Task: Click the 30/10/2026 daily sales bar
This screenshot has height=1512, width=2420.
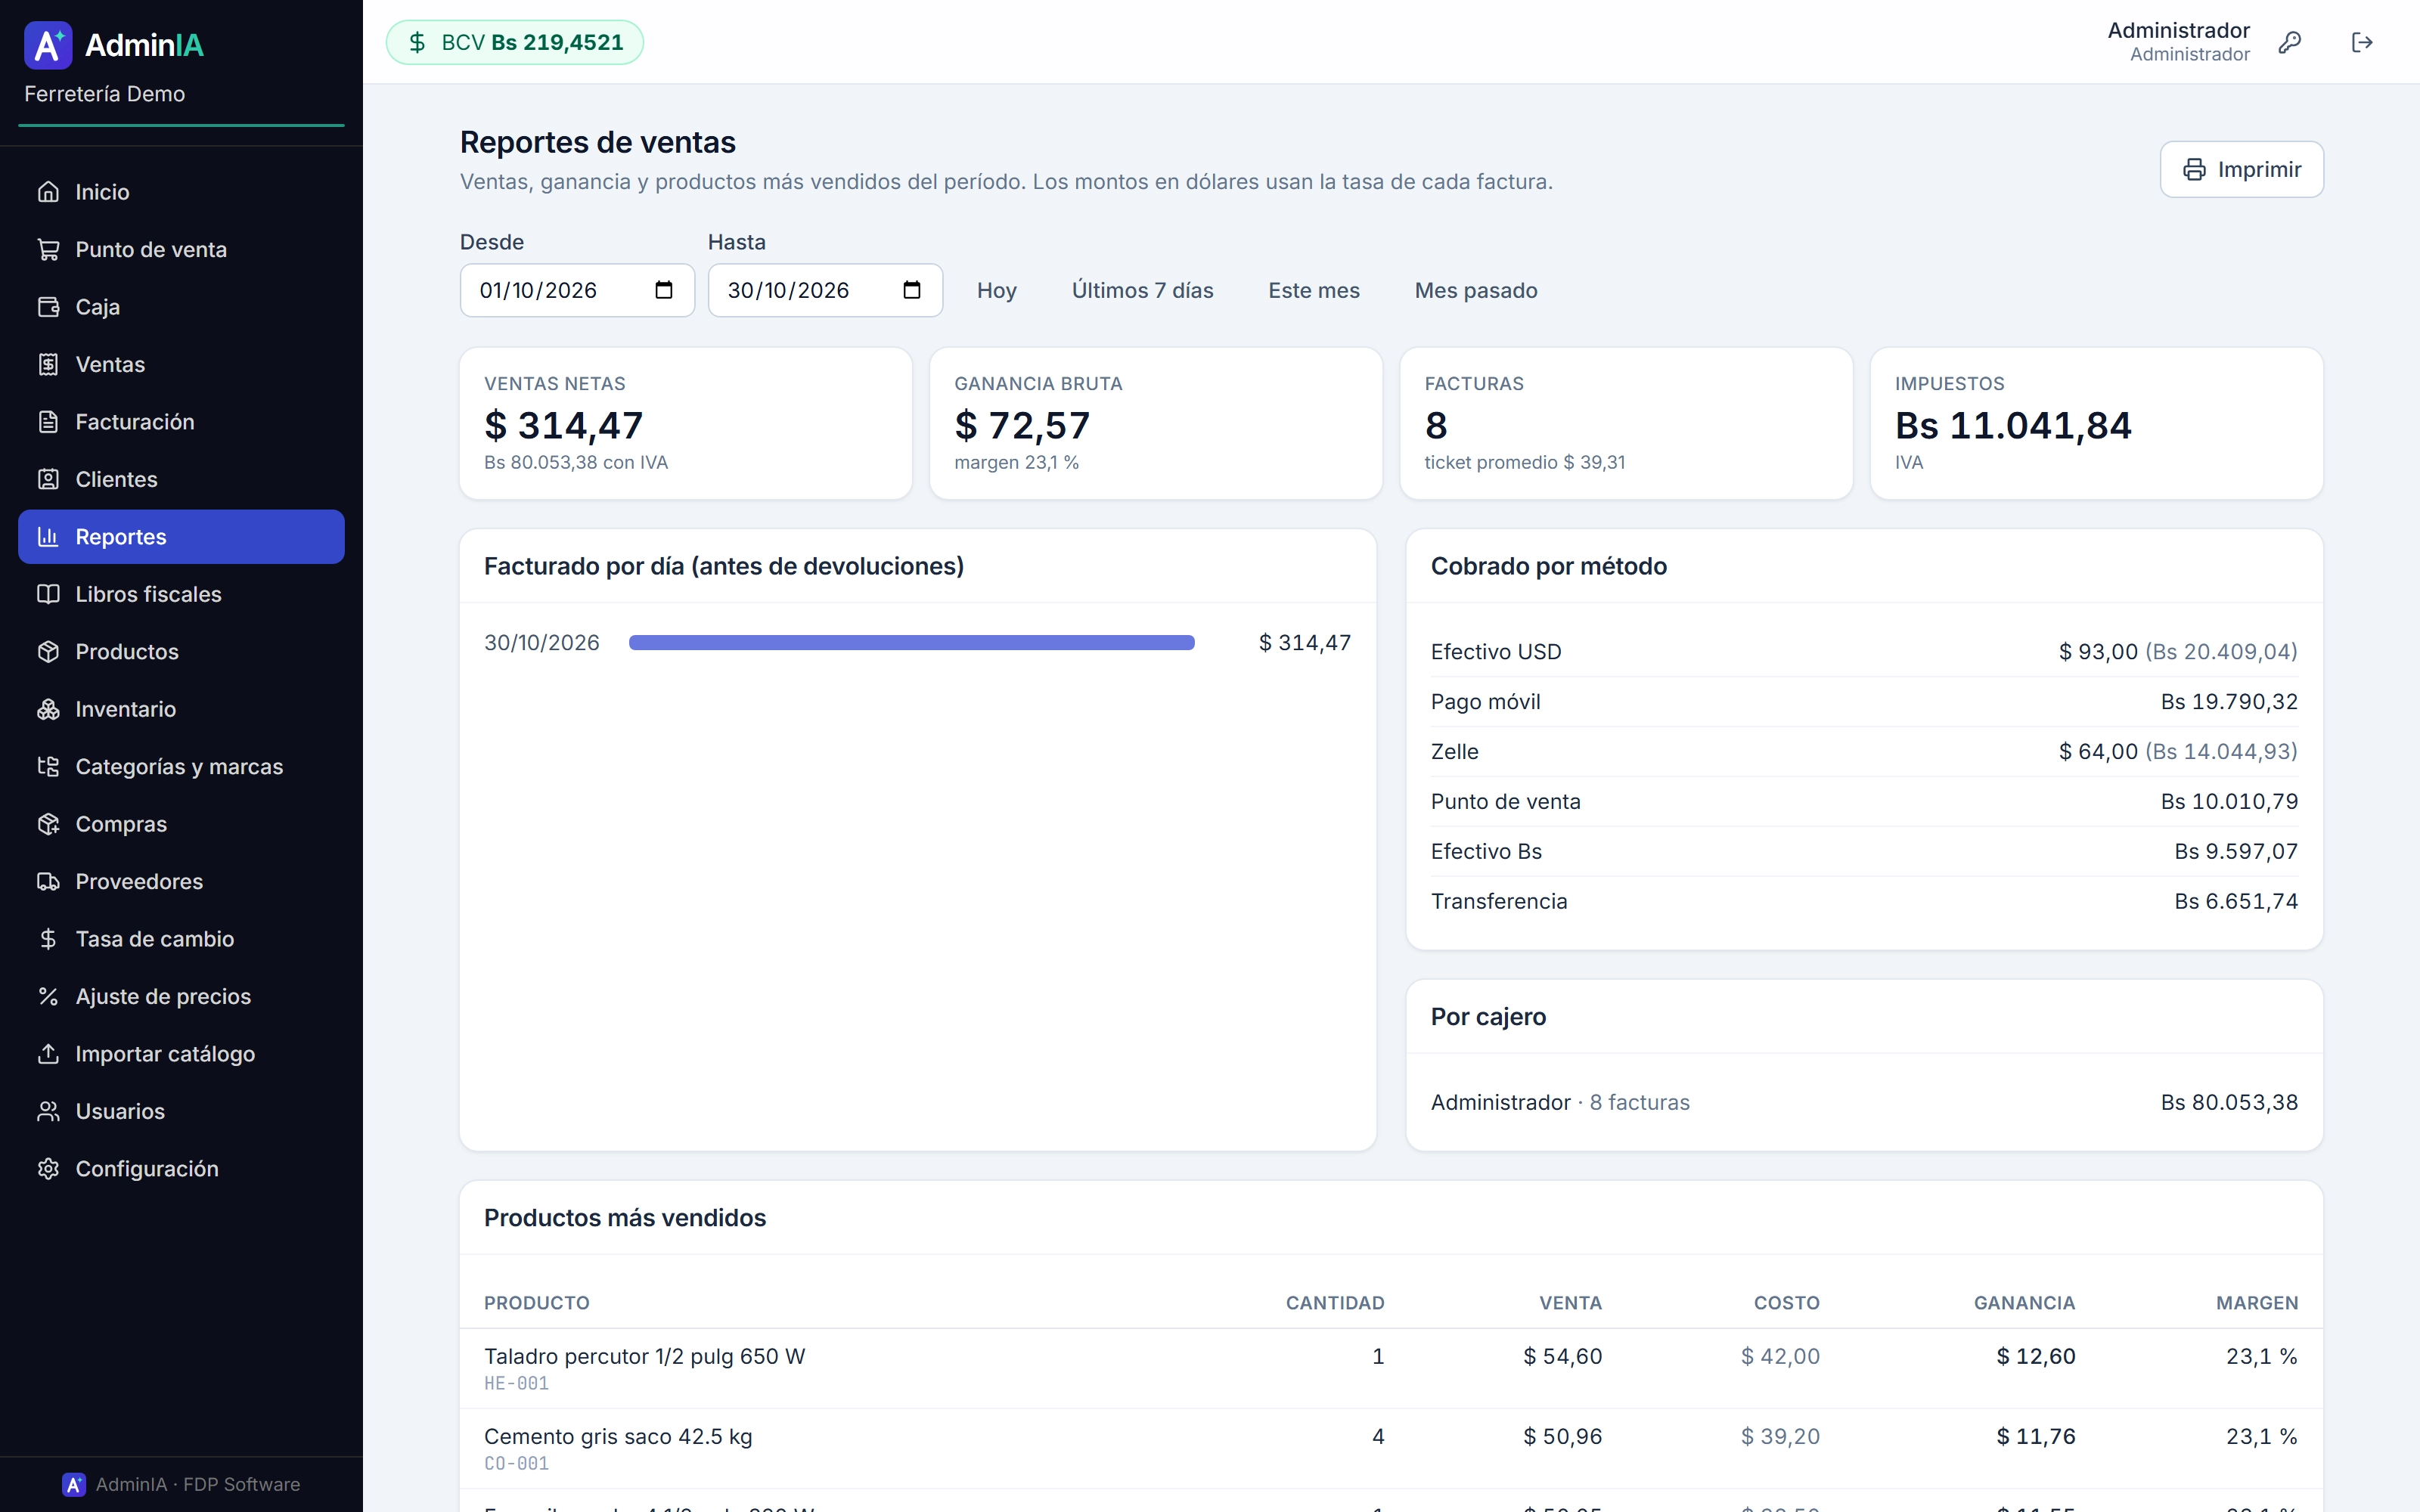Action: click(x=911, y=643)
